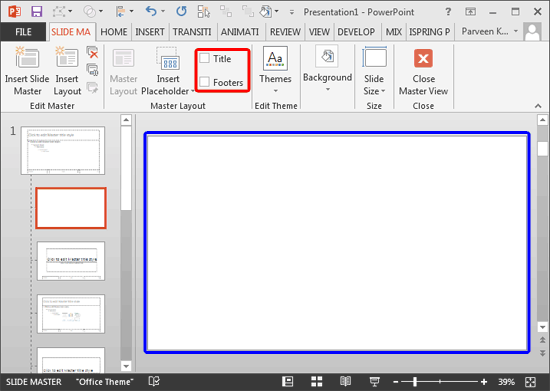
Task: Select the blank layout thumbnail highlighted in orange
Action: pos(71,208)
